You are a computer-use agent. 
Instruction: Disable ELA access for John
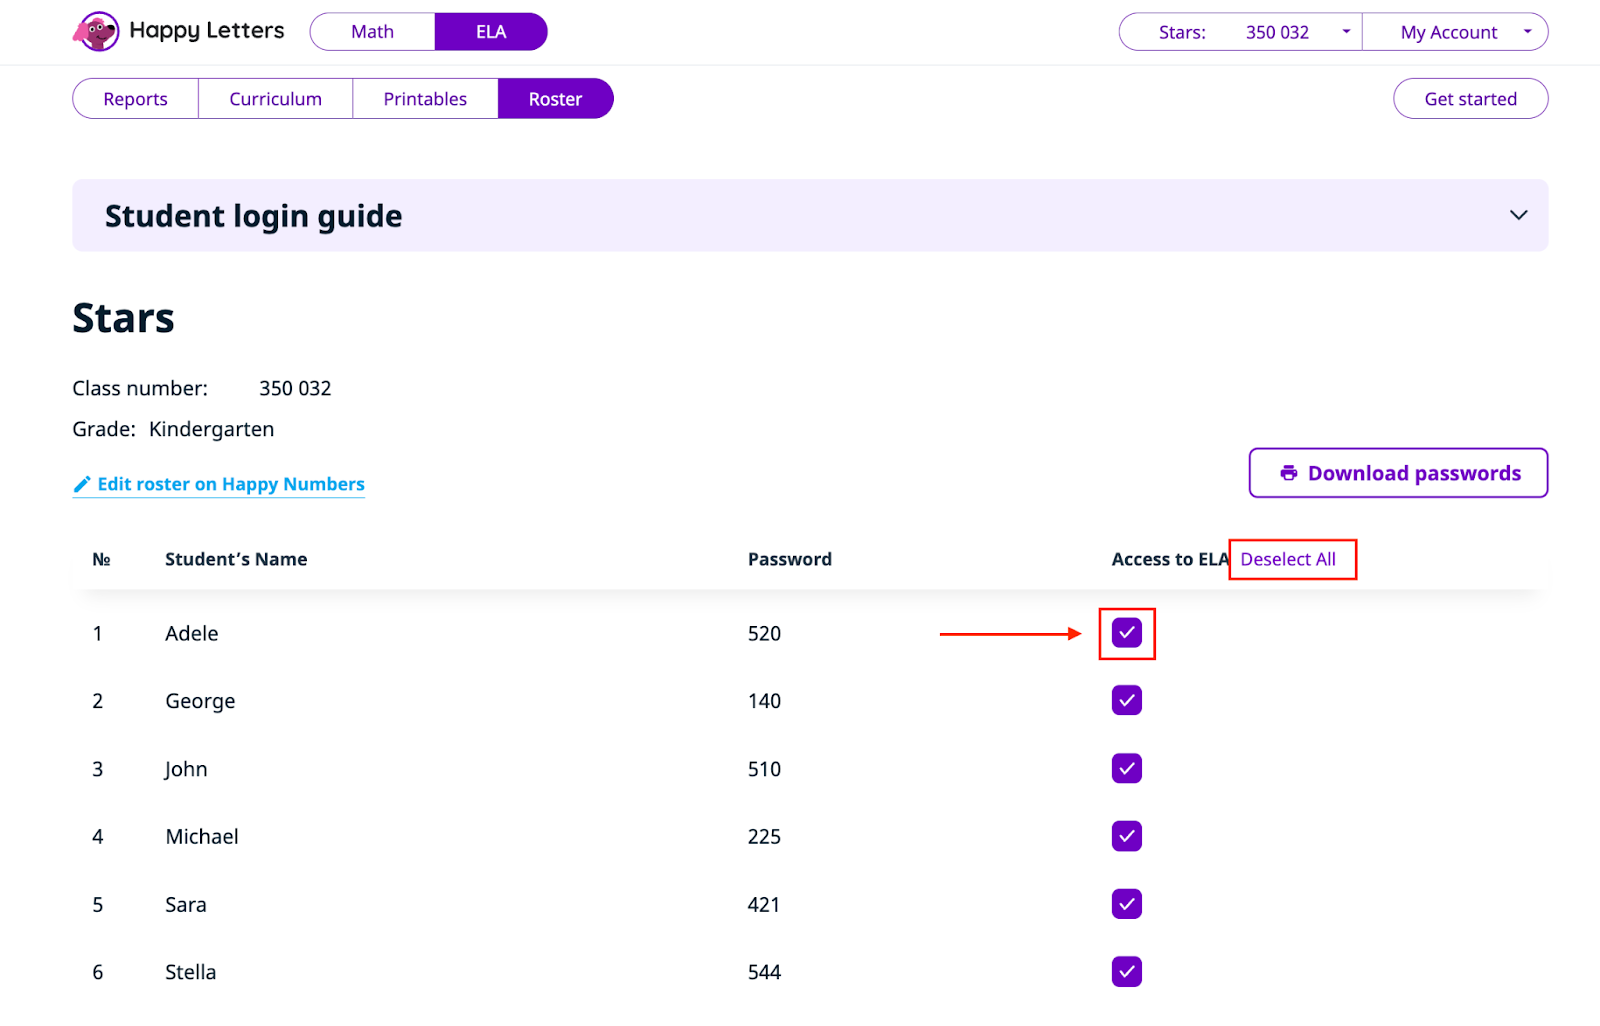coord(1126,769)
